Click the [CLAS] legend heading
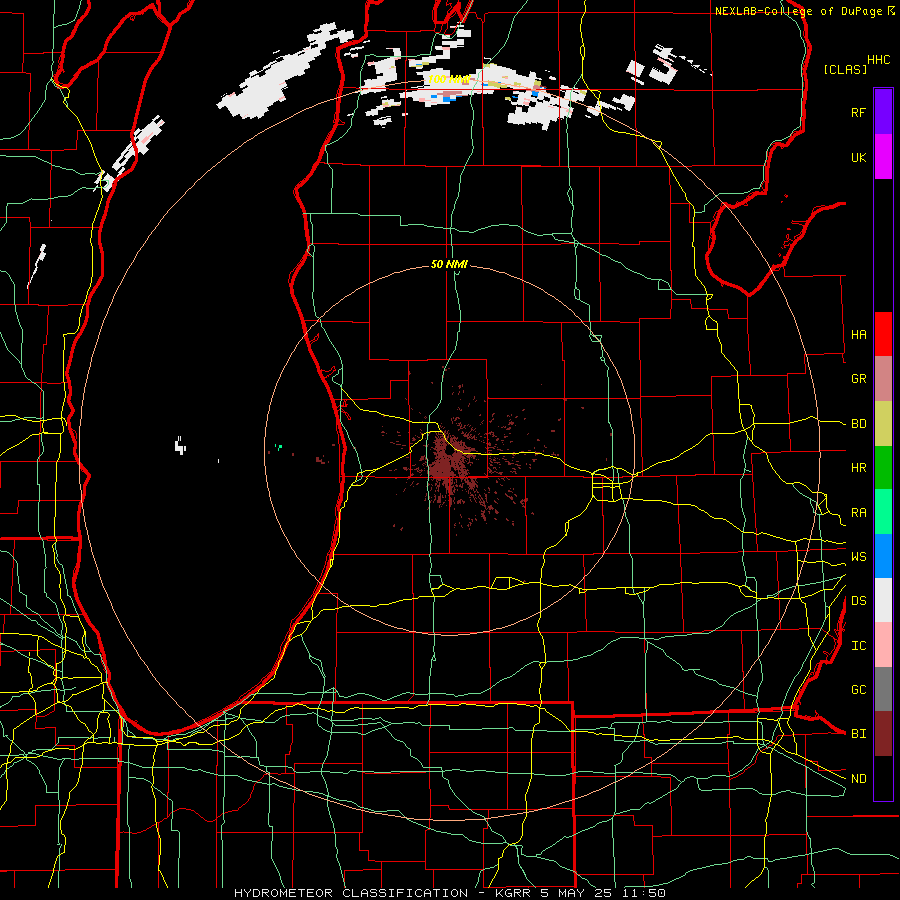The width and height of the screenshot is (900, 900). [x=845, y=69]
